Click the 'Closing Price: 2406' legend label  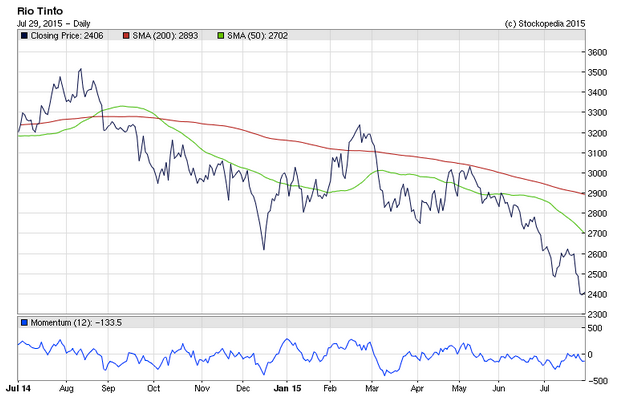67,36
